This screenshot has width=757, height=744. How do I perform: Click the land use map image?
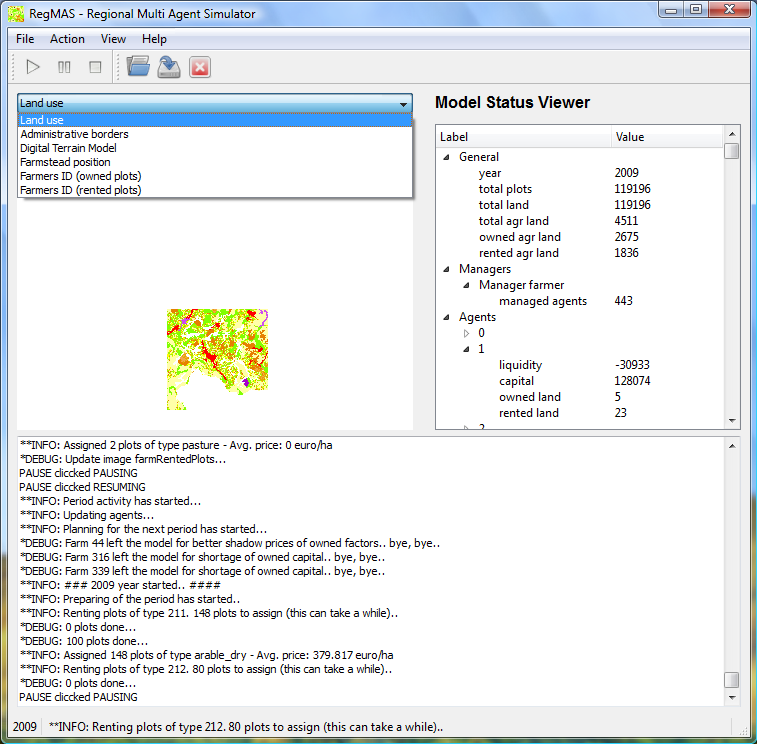tap(217, 359)
